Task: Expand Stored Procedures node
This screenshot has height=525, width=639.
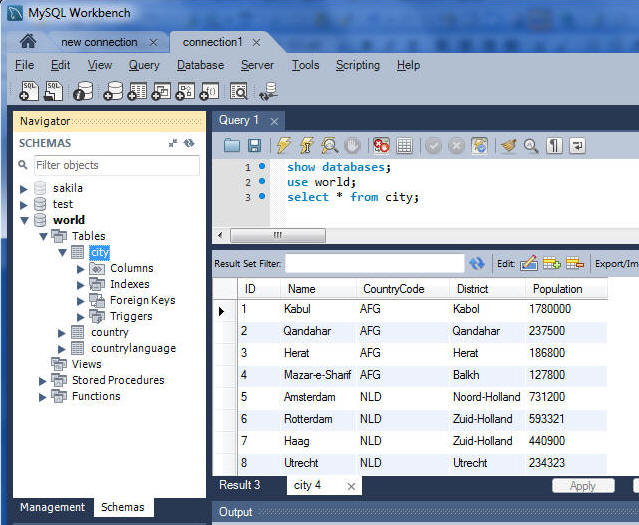Action: [x=42, y=381]
